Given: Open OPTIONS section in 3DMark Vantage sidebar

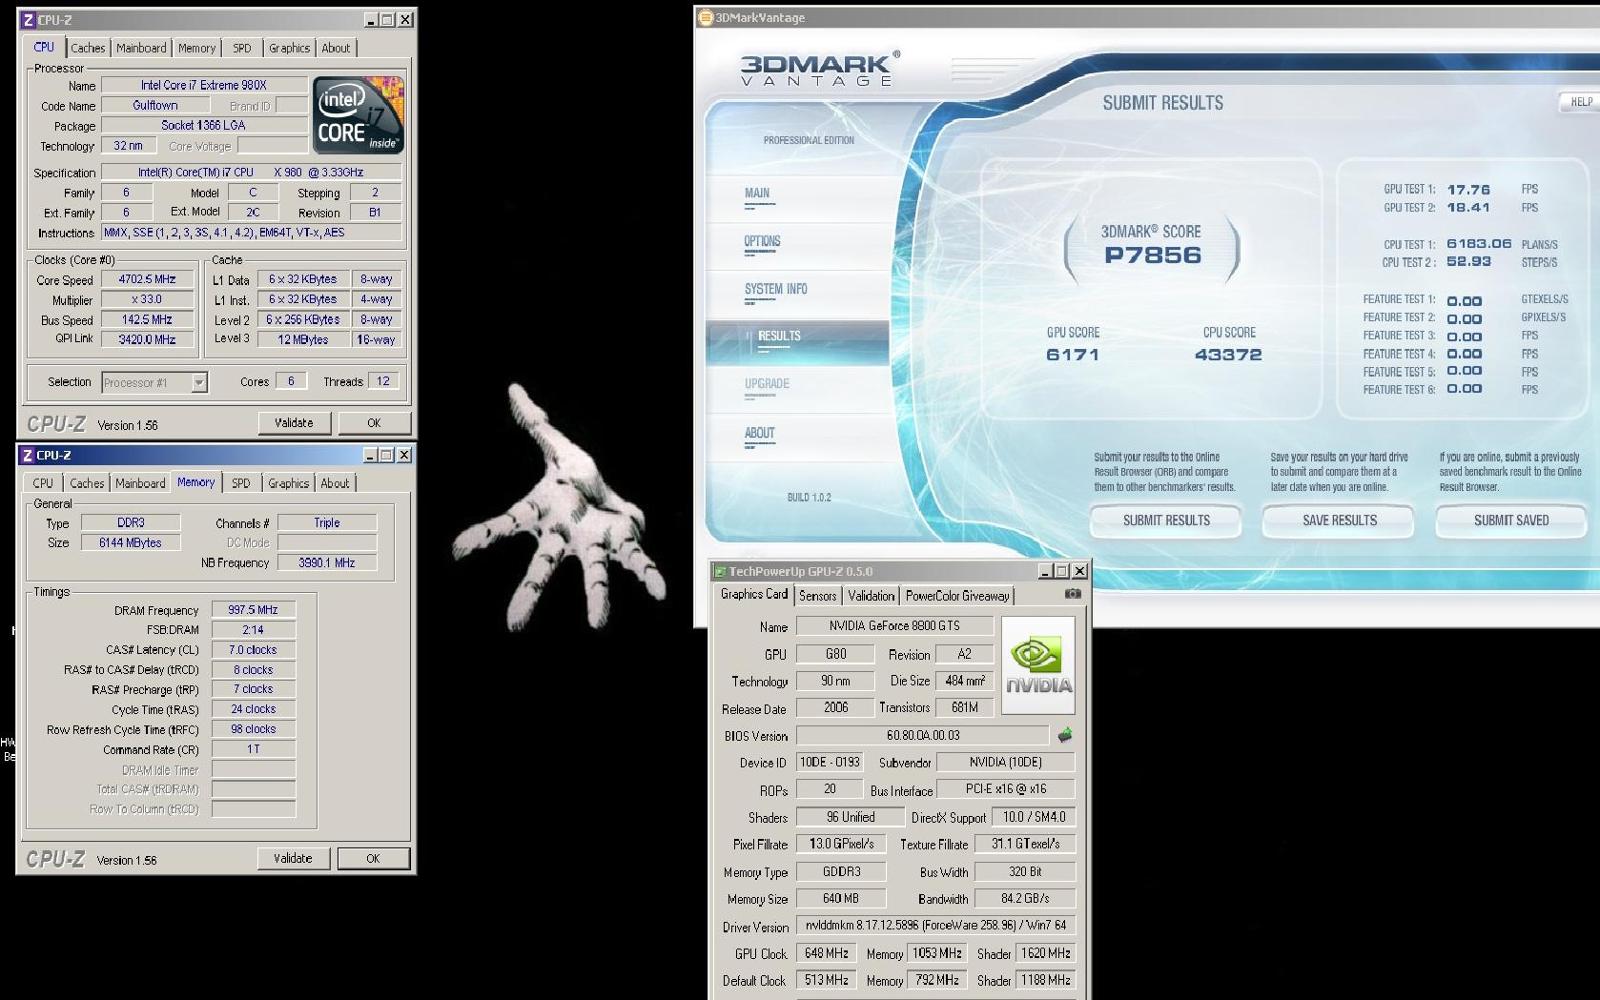Looking at the screenshot, I should [797, 245].
